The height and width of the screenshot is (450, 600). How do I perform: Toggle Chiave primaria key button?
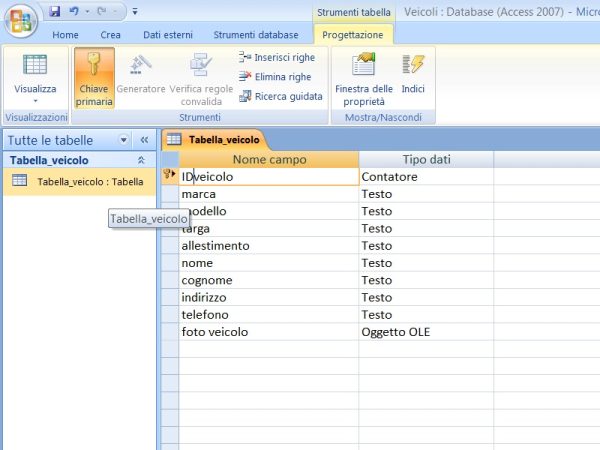94,78
